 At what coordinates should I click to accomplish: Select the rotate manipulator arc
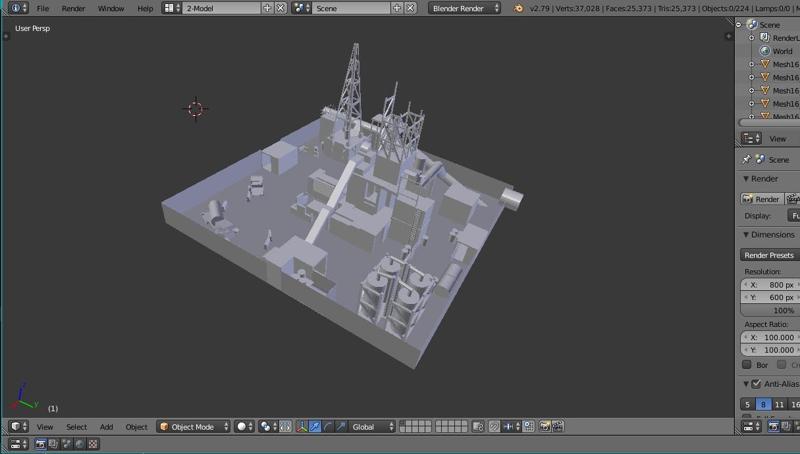[328, 426]
